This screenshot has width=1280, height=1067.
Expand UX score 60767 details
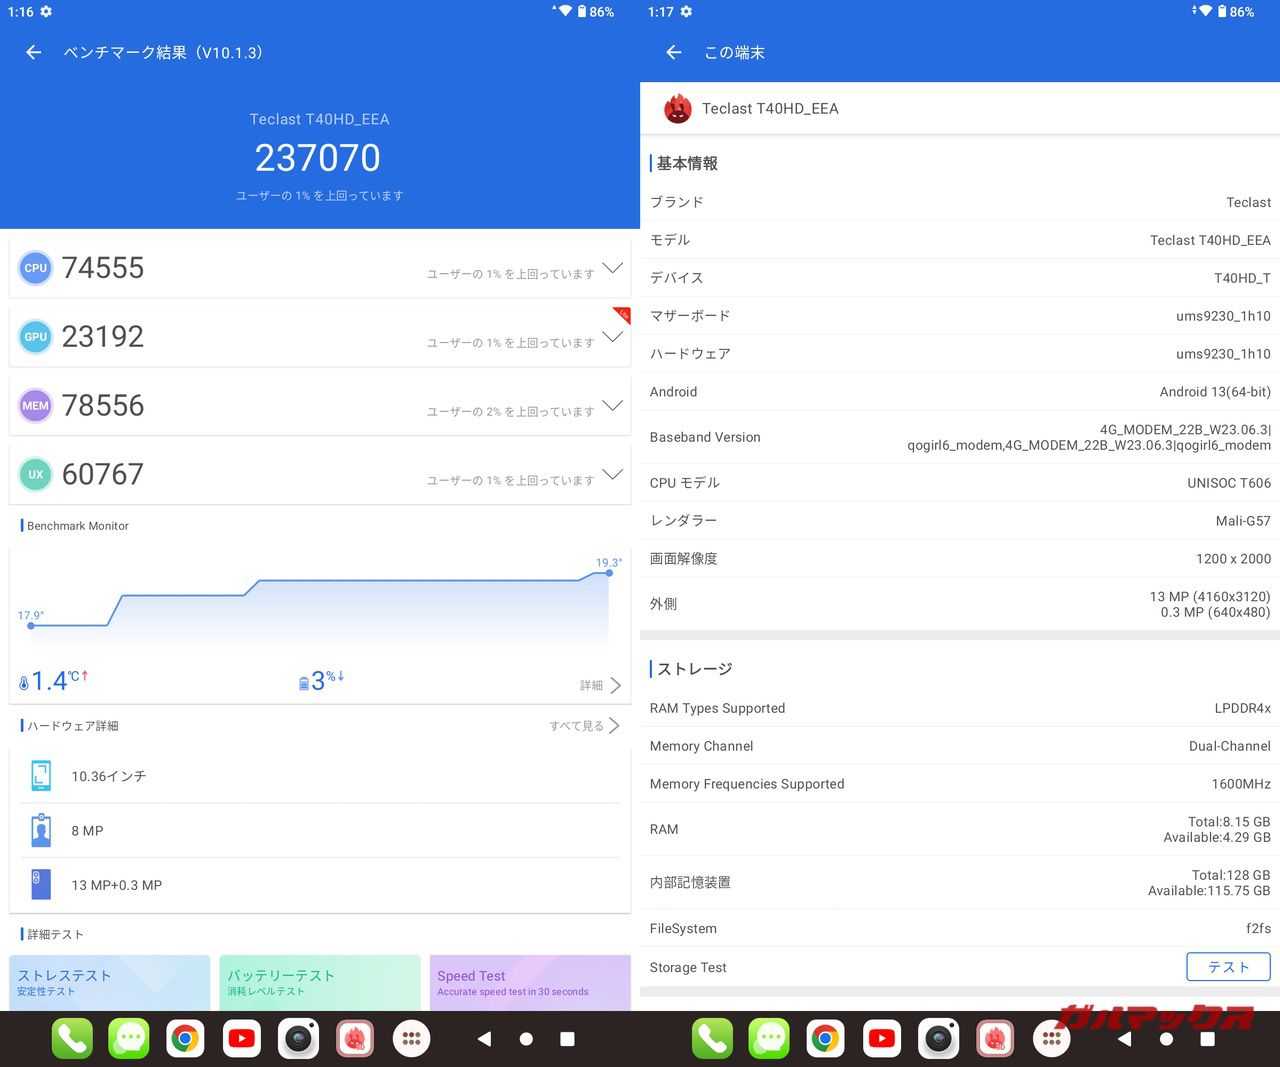[612, 475]
